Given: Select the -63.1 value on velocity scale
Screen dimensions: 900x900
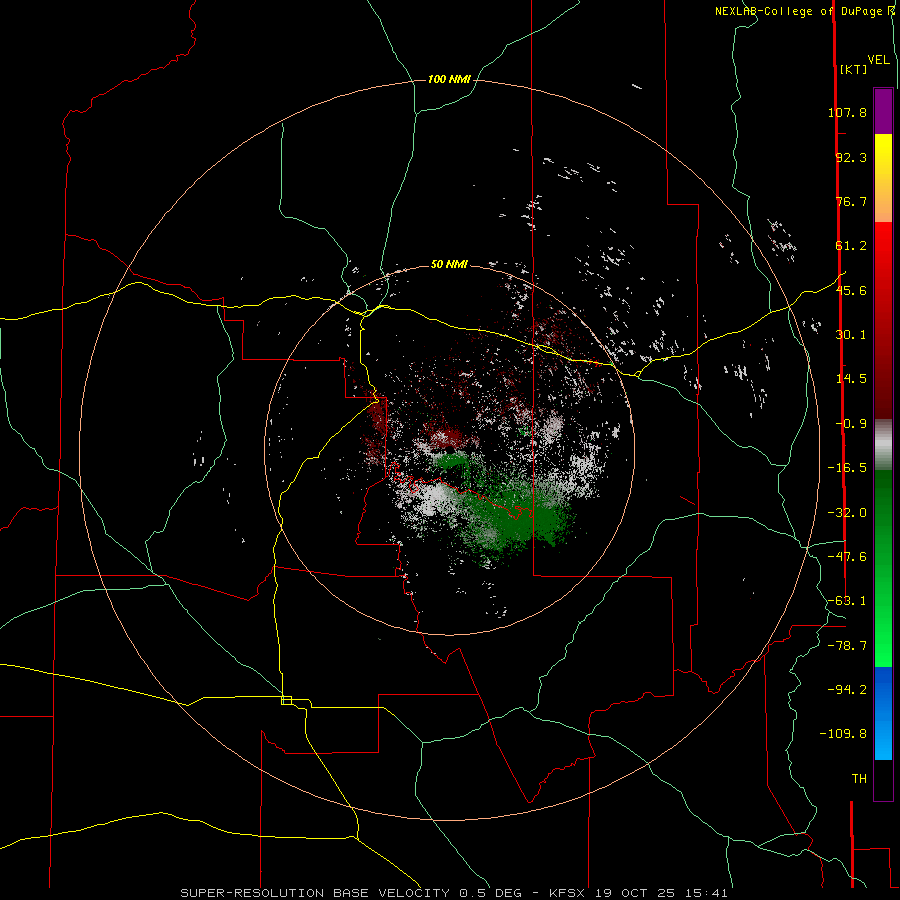Looking at the screenshot, I should [847, 601].
